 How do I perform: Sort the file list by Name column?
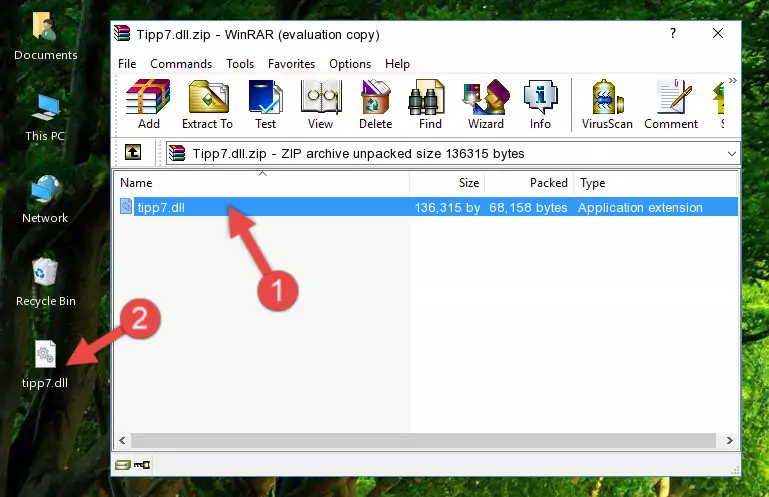262,183
